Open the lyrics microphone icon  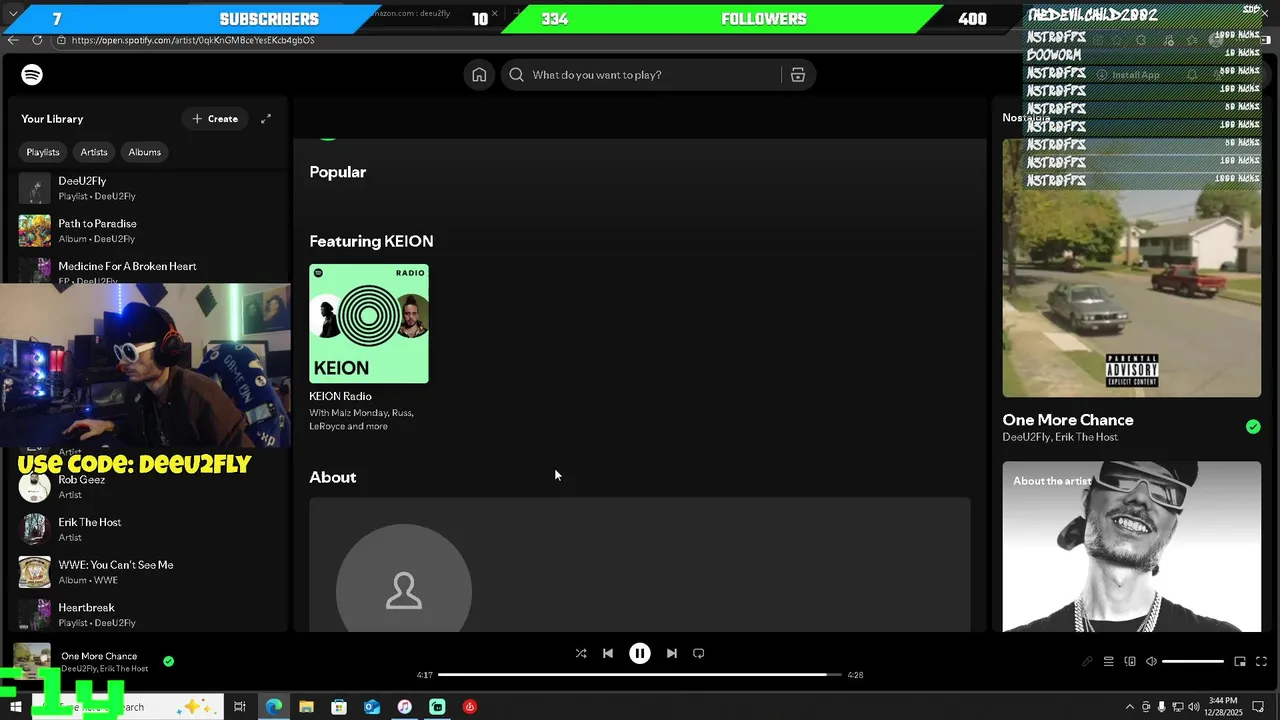(1087, 661)
